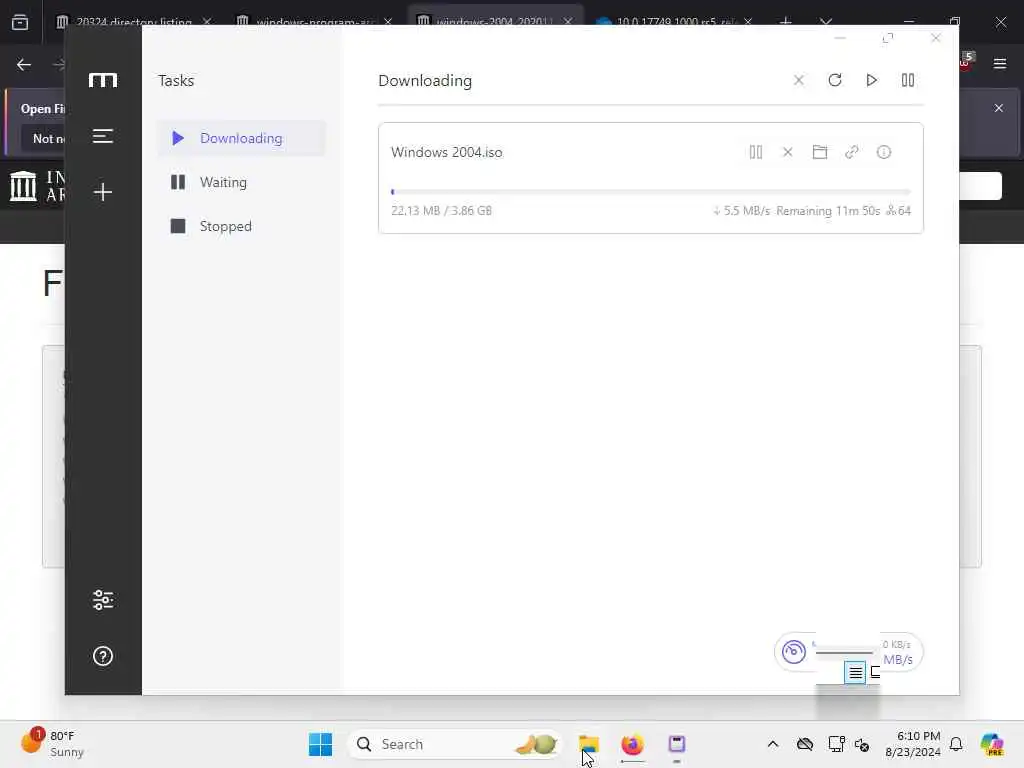The image size is (1024, 768).
Task: Click the Tasks heading
Action: point(176,80)
